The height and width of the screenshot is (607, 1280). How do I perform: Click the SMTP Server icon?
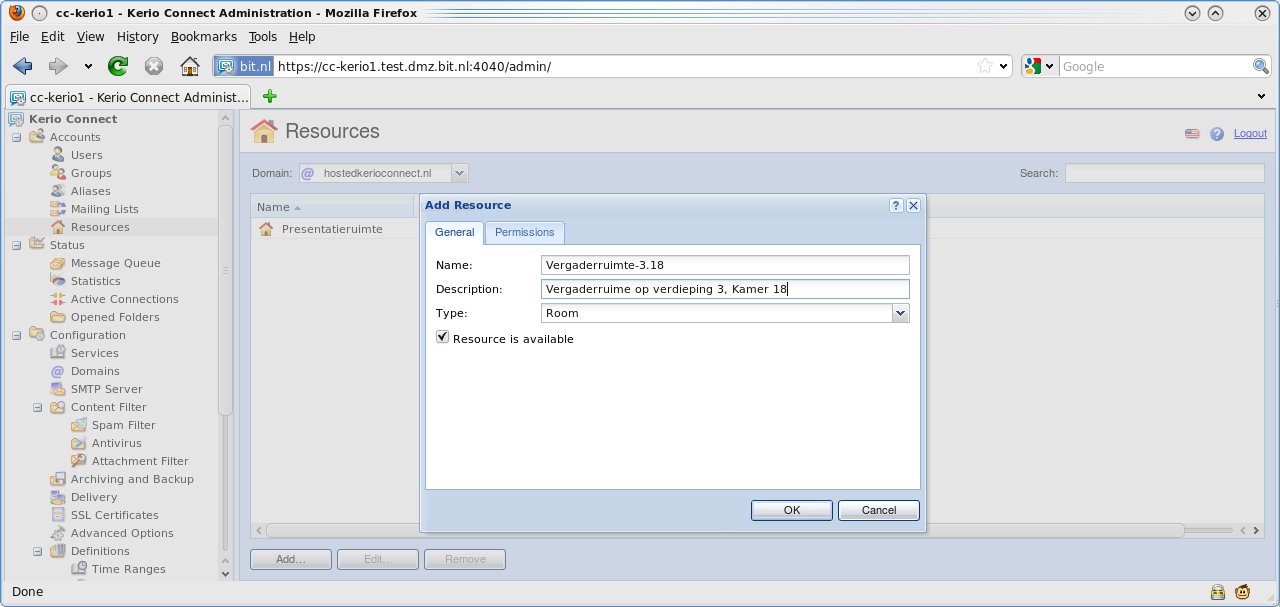point(58,389)
